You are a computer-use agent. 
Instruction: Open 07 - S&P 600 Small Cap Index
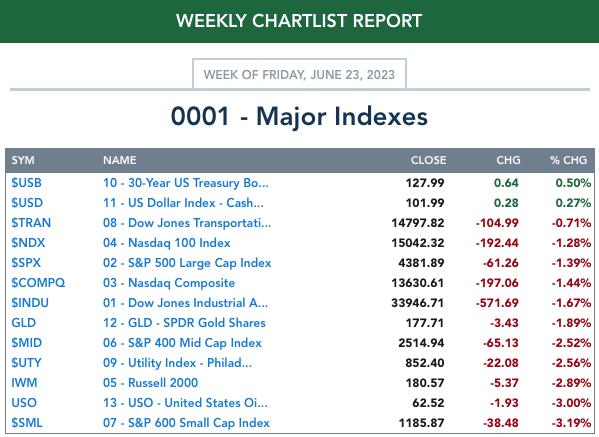[186, 423]
